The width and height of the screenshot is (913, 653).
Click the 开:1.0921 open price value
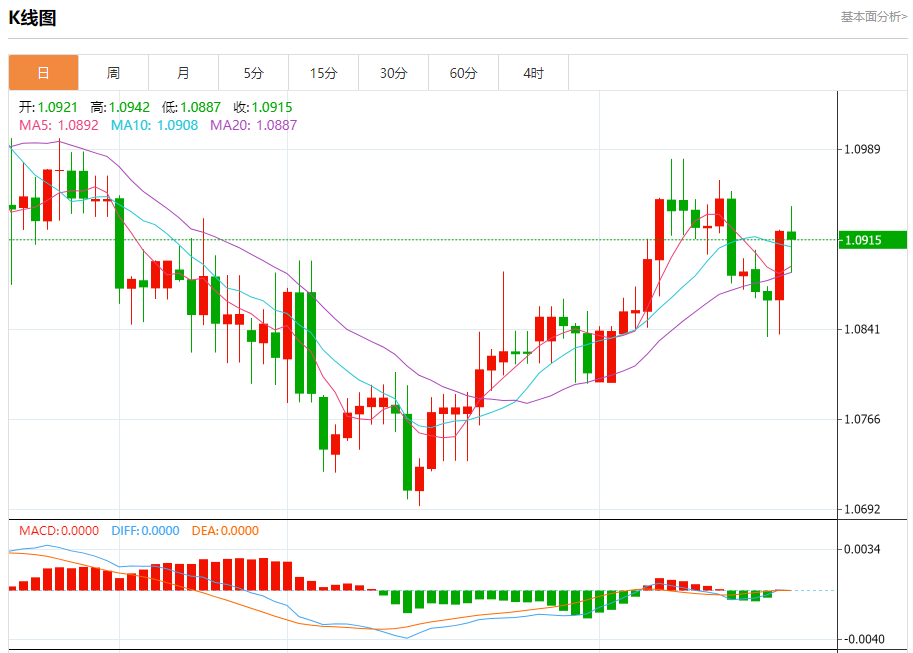(x=48, y=107)
